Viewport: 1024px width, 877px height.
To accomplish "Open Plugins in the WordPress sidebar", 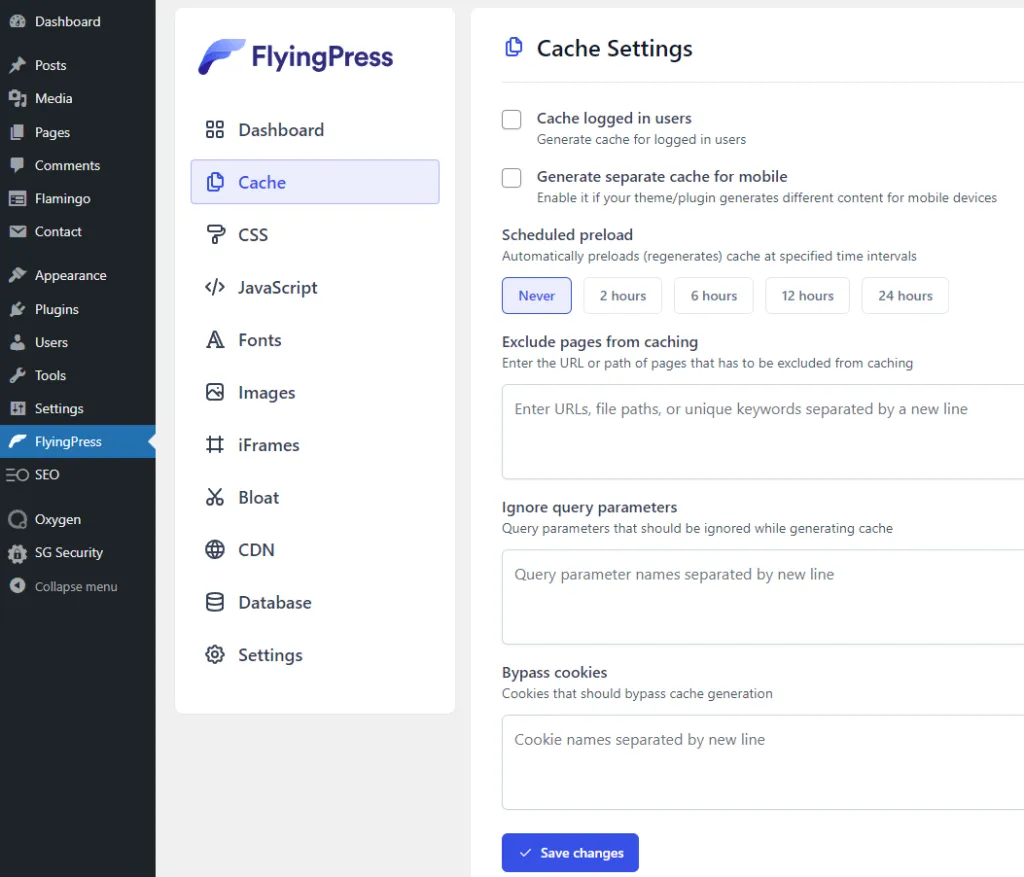I will (x=56, y=309).
